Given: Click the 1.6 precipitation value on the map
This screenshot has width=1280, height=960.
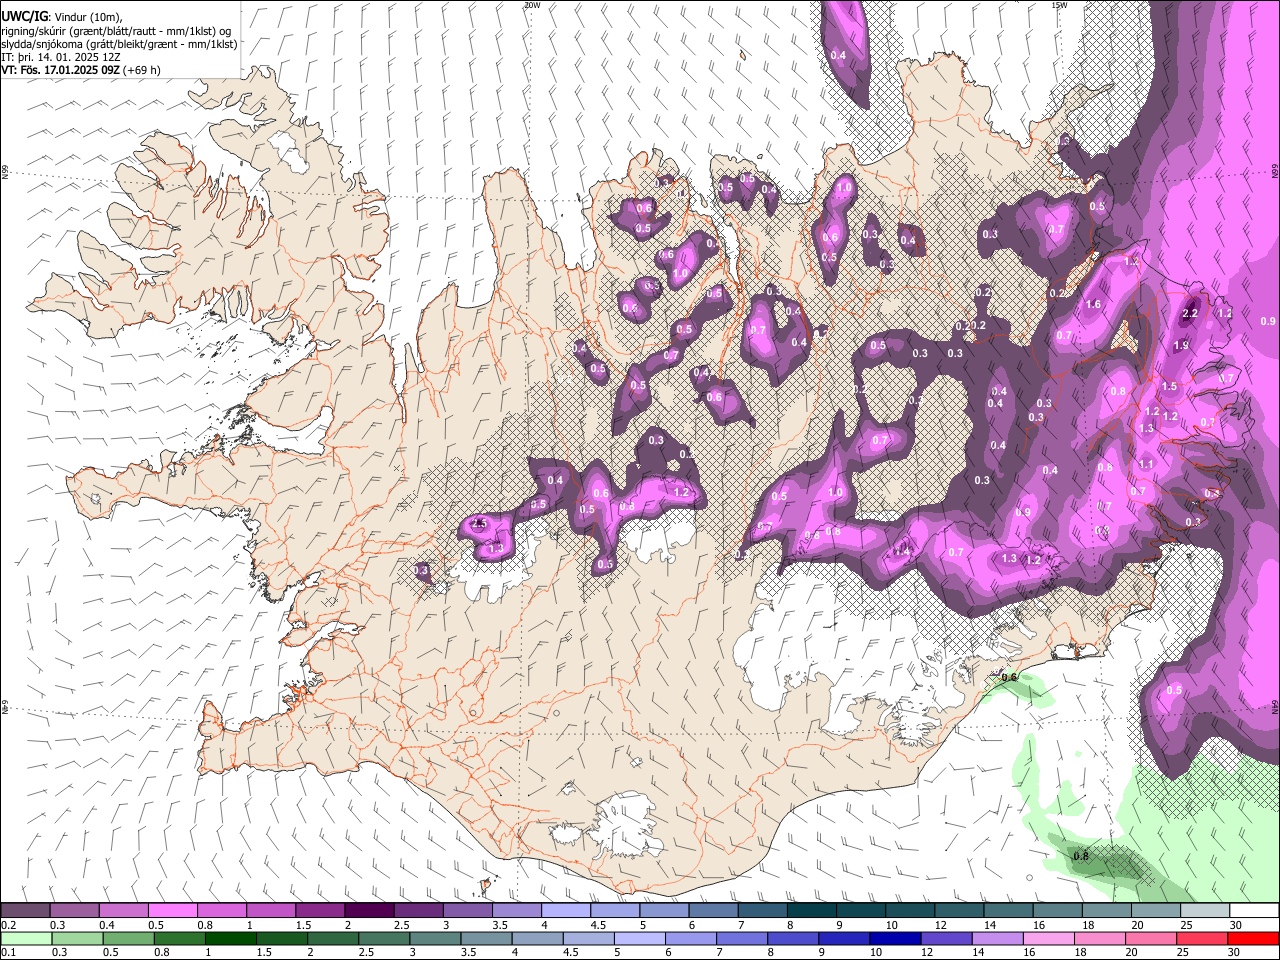Looking at the screenshot, I should (x=1093, y=305).
